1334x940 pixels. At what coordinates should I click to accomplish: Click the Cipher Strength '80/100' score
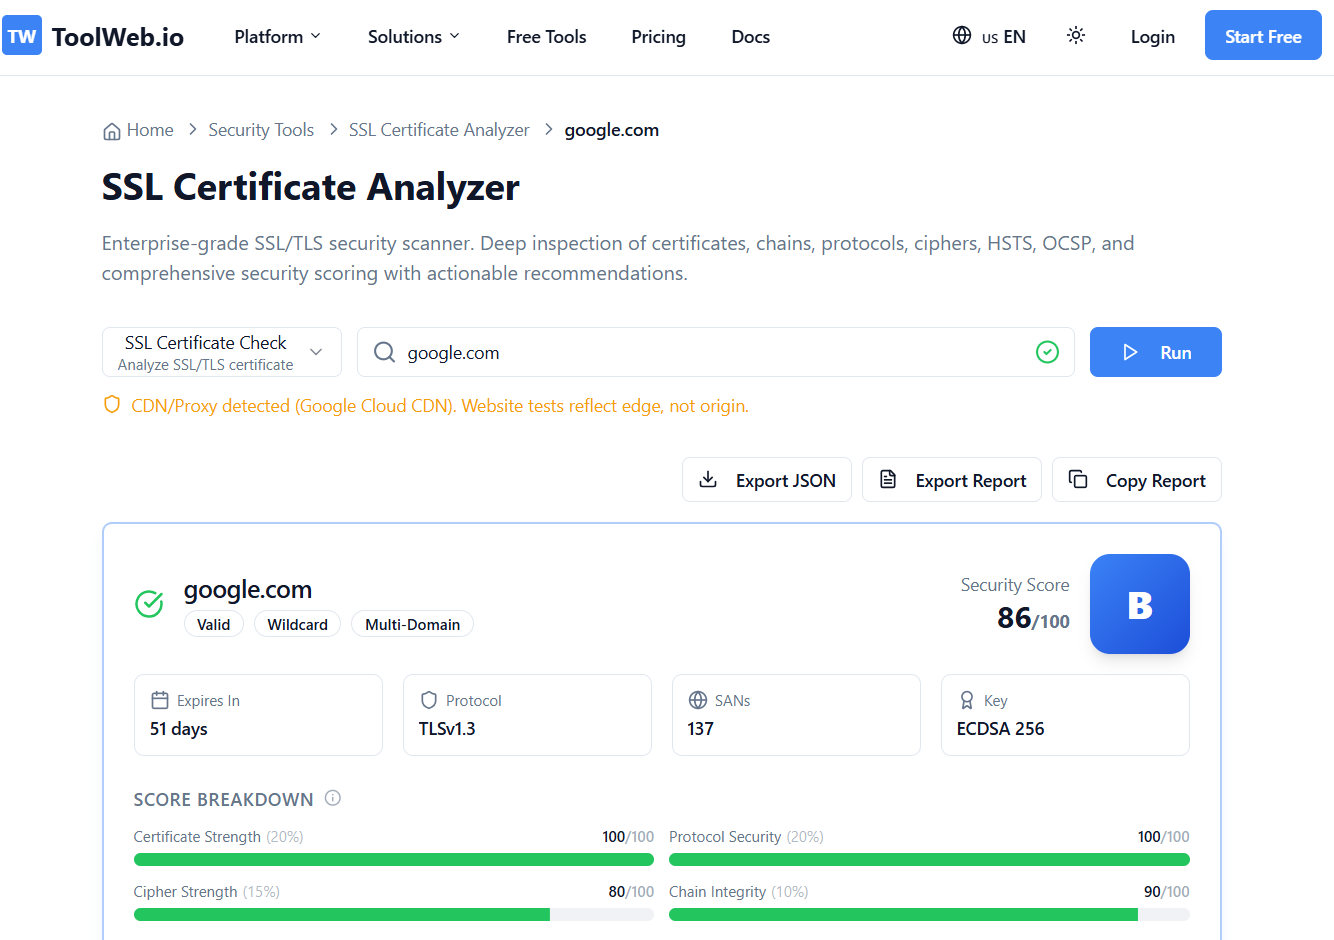[x=631, y=891]
